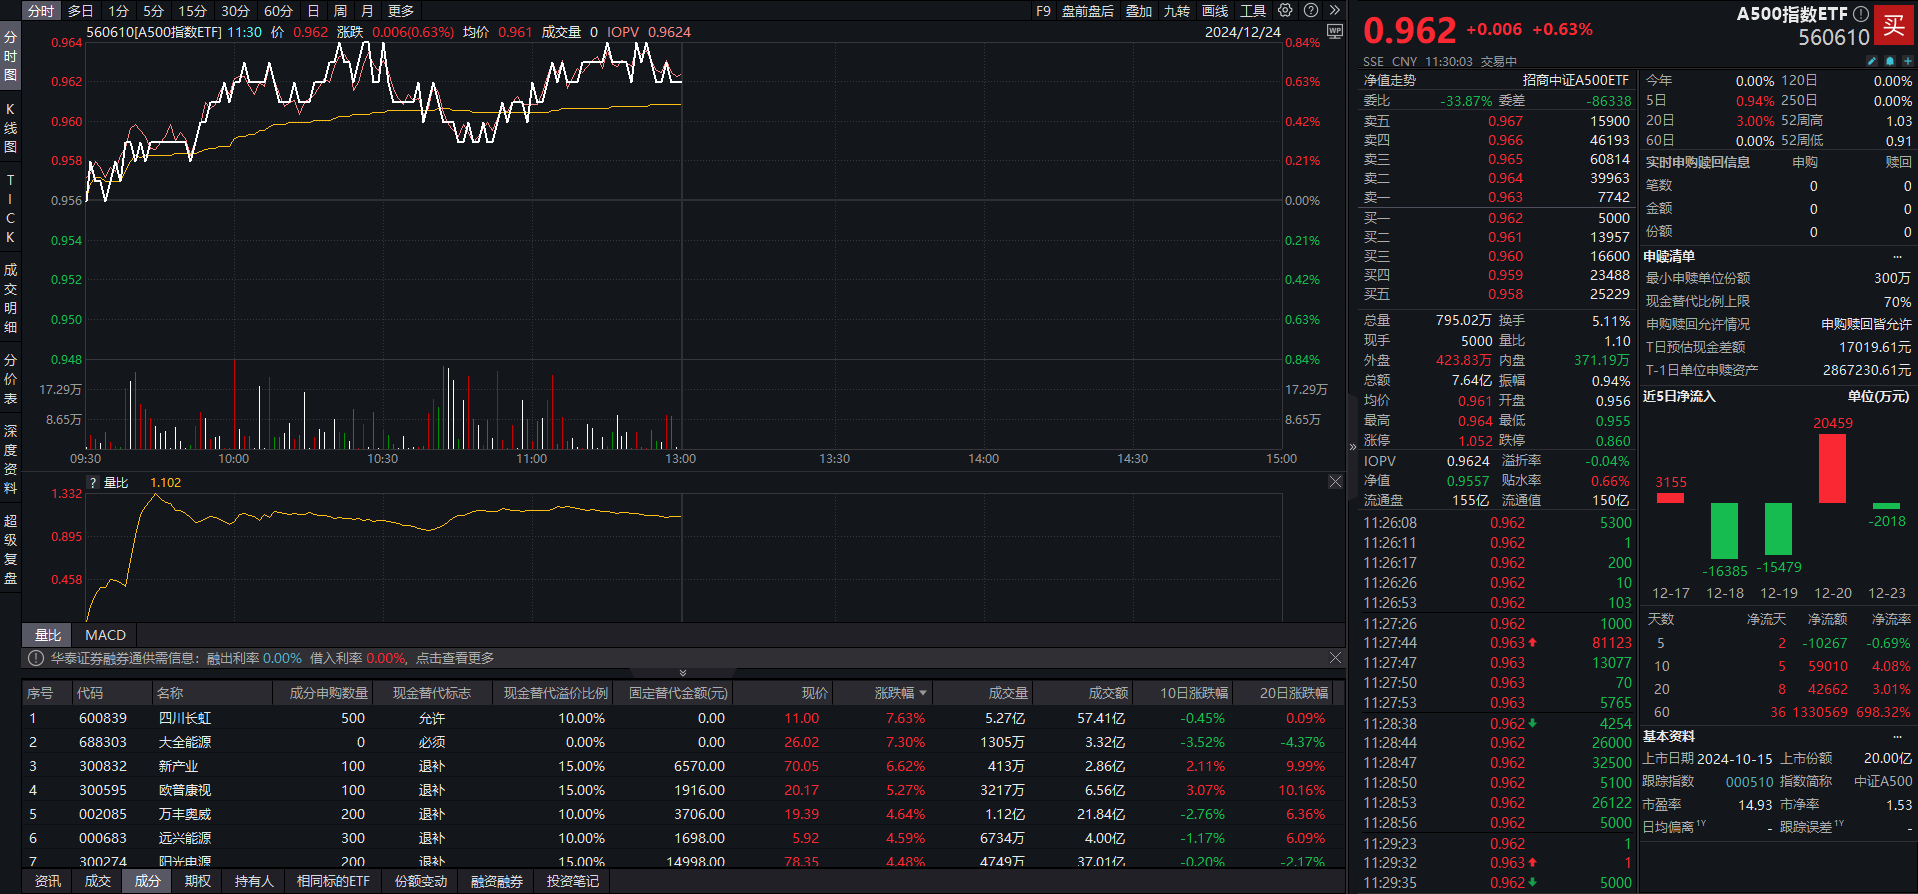Expand the toolbar double-arrow overflow
This screenshot has width=1918, height=894.
(x=1334, y=11)
